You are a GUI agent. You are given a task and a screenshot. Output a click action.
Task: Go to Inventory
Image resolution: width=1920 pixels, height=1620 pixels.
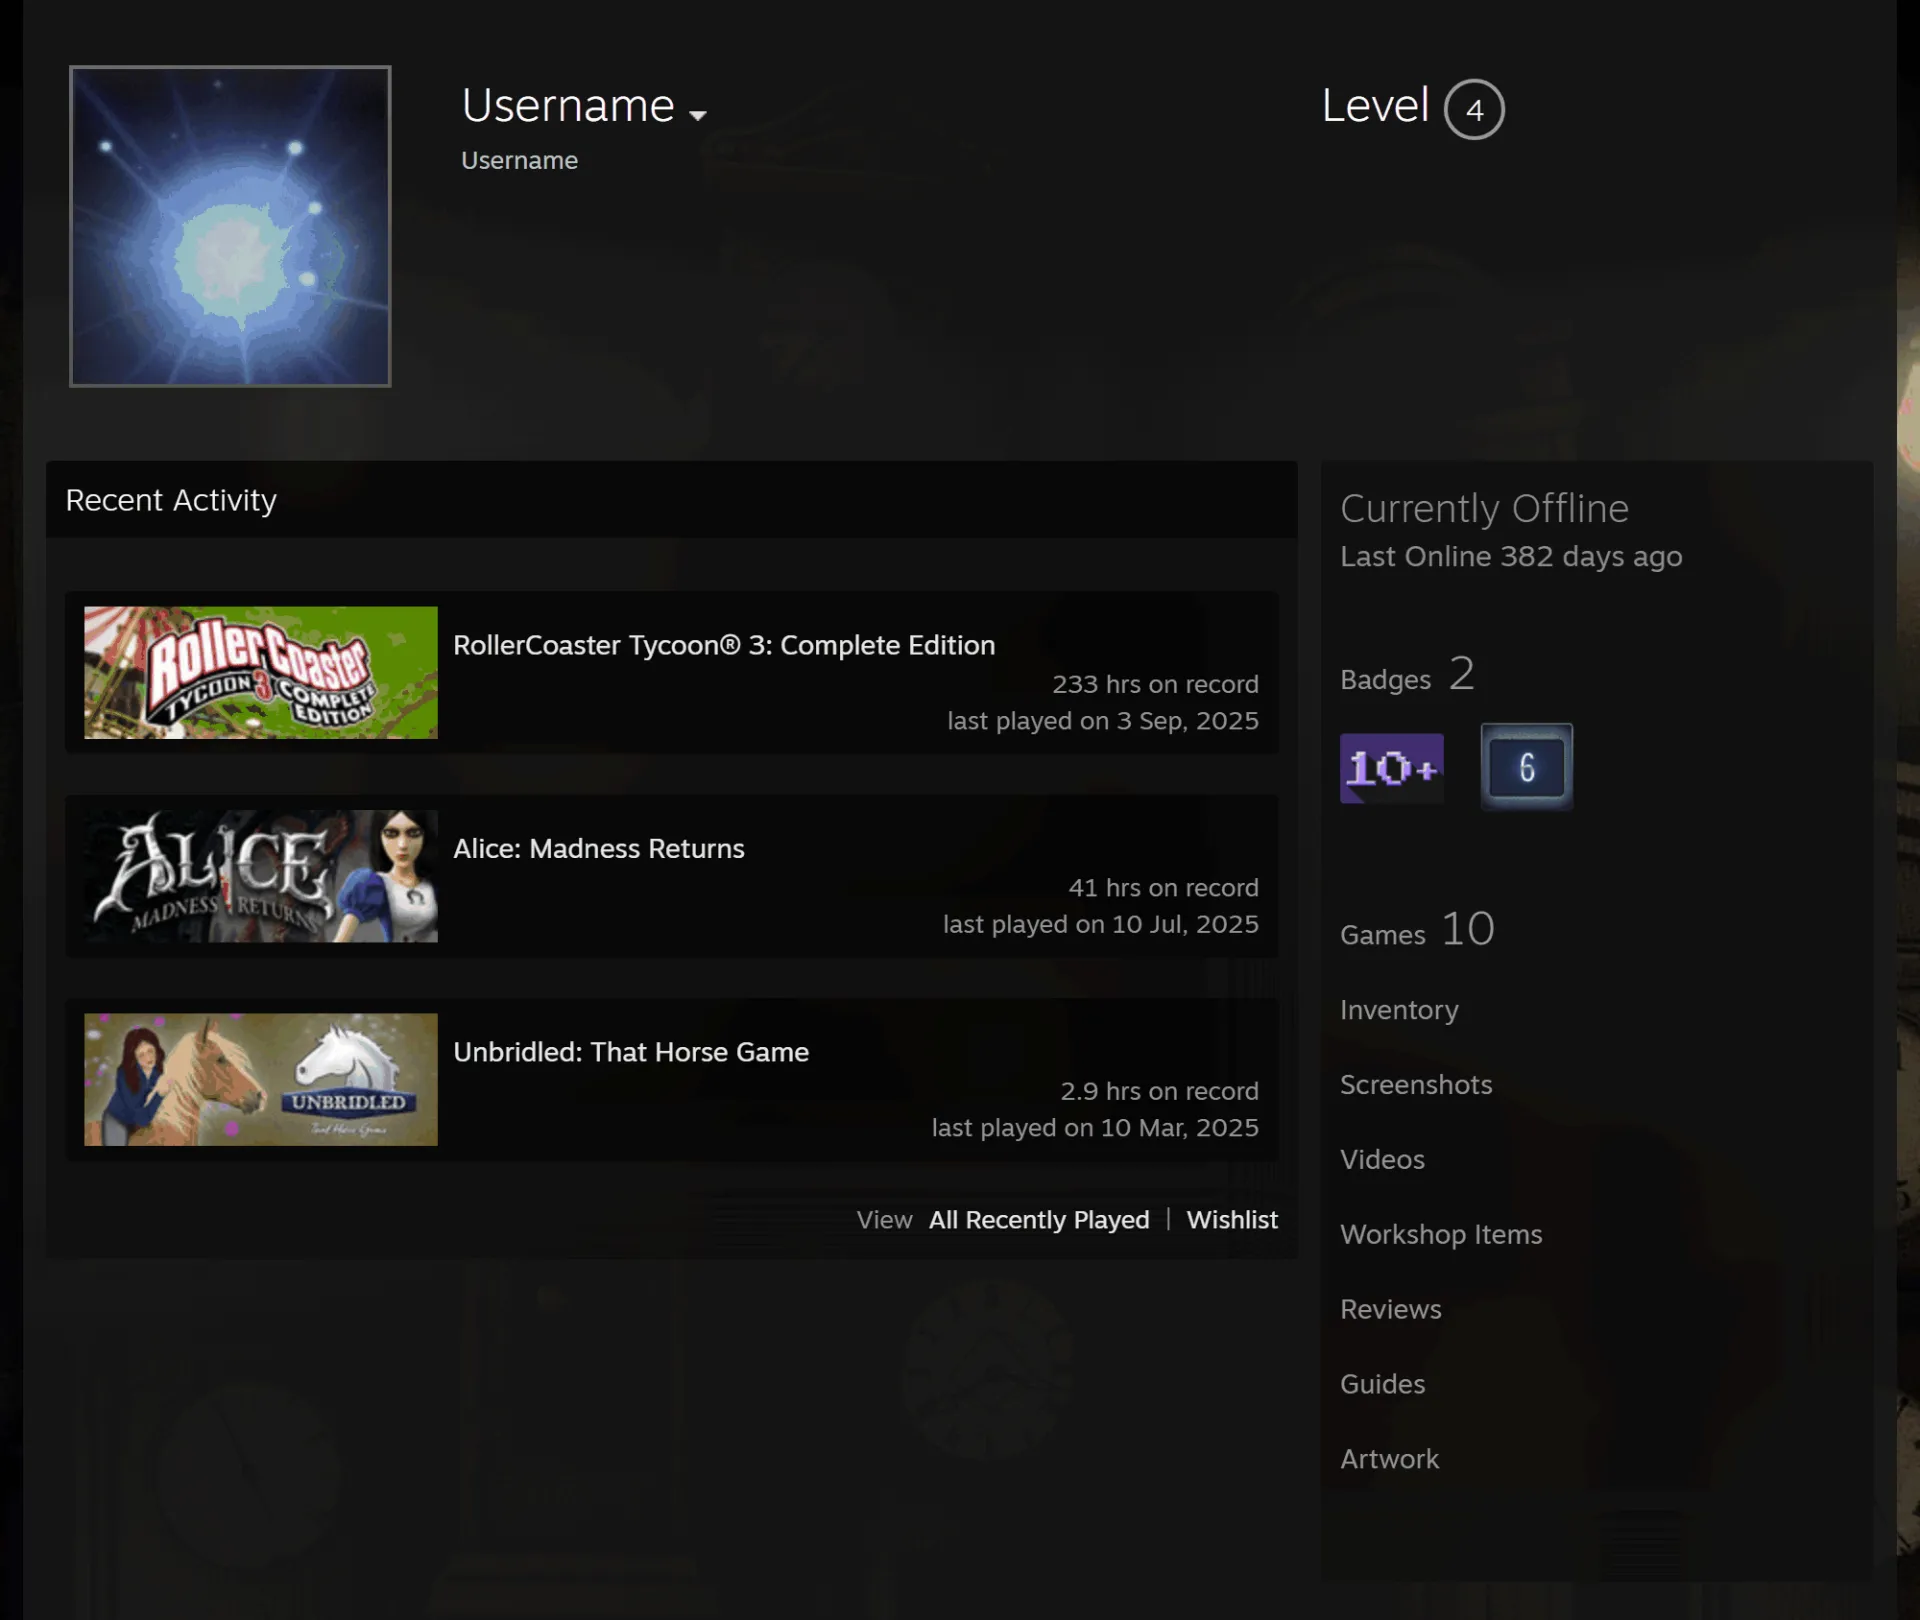1399,1010
